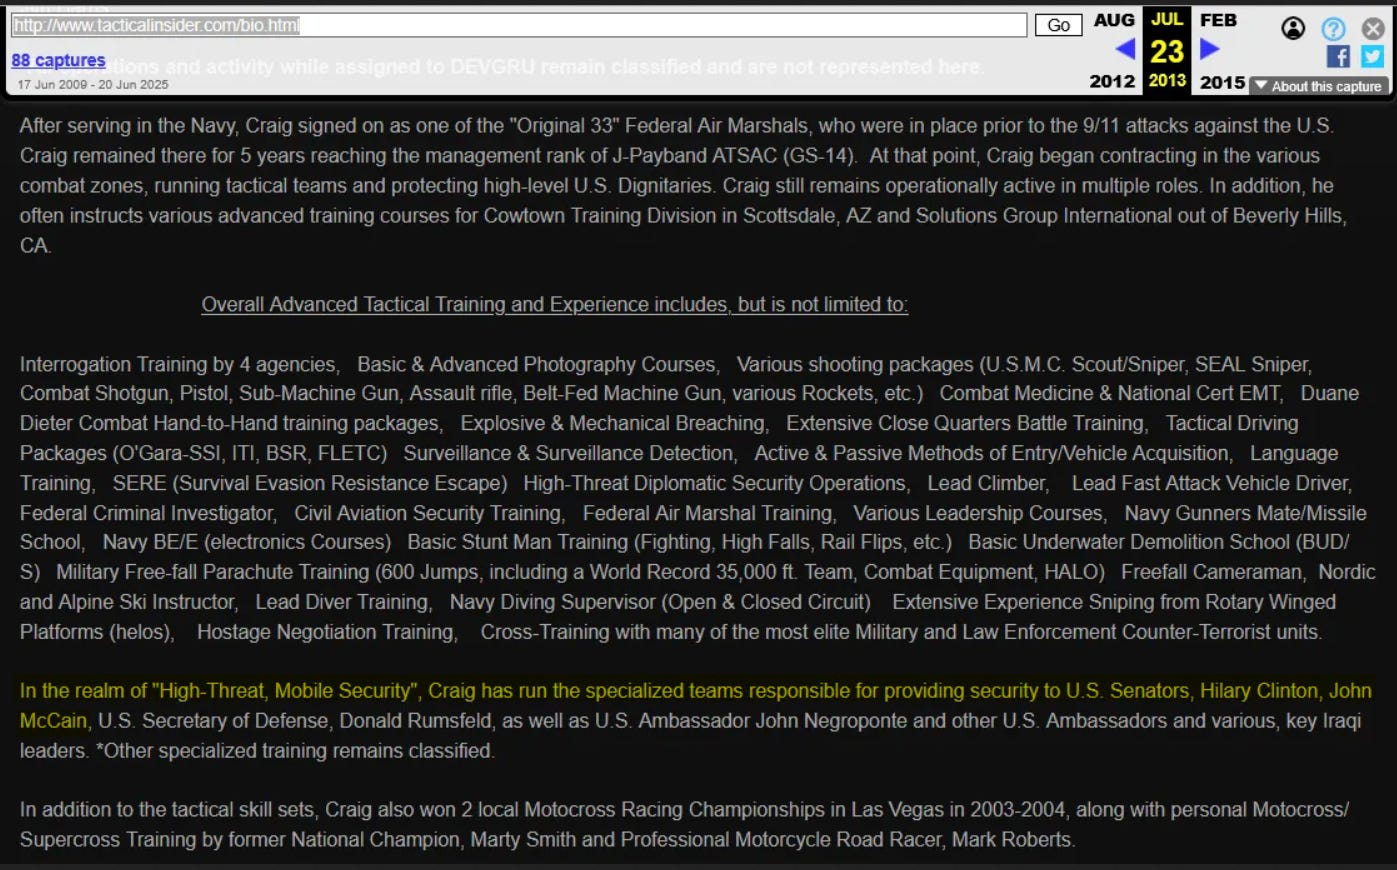Viewport: 1397px width, 870px height.
Task: Select the 2012 year capture
Action: [1112, 81]
